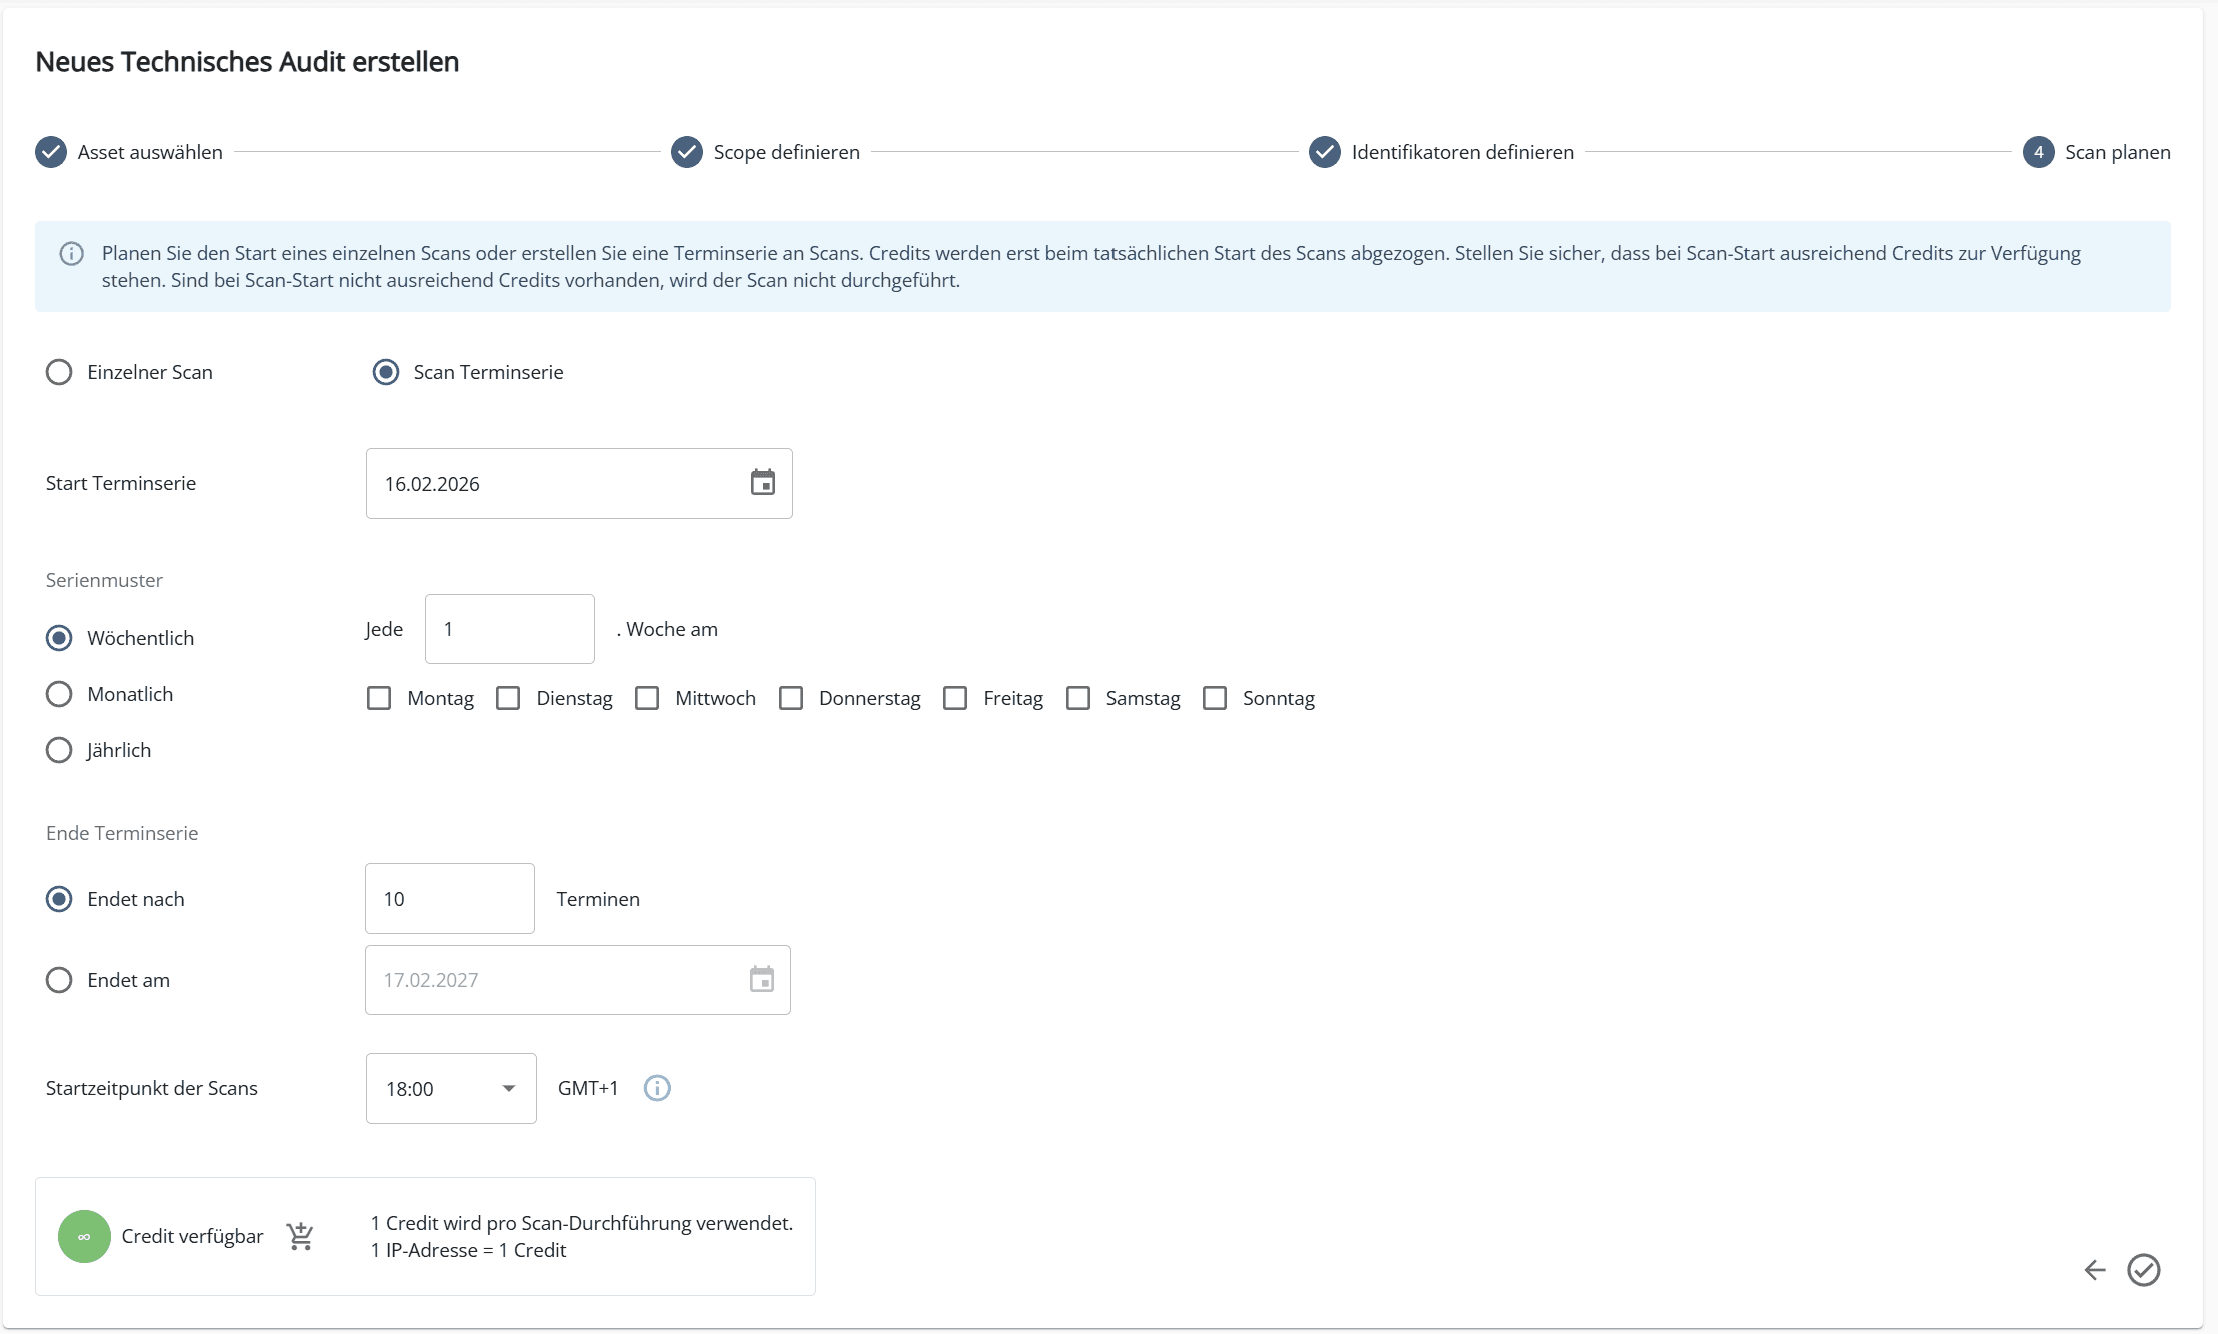Image resolution: width=2218 pixels, height=1334 pixels.
Task: Click the info icon in the notice banner
Action: pyautogui.click(x=71, y=254)
